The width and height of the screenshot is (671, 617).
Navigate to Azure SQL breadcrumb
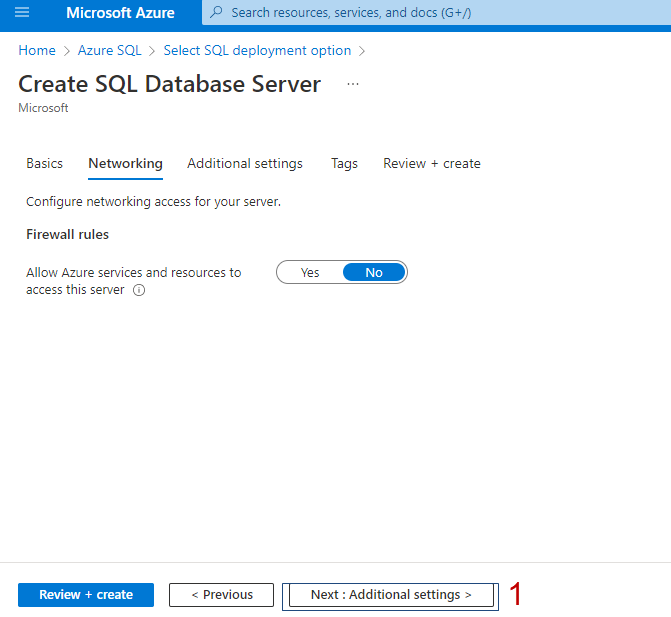point(110,50)
